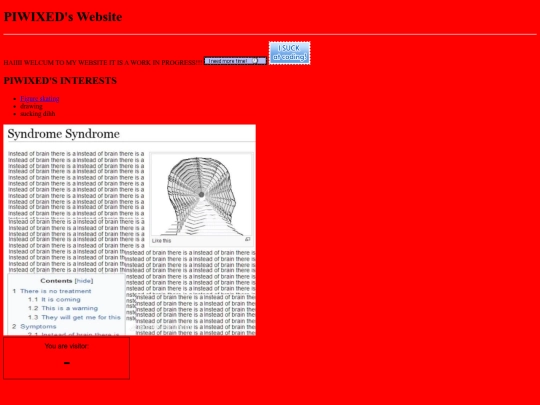Click the 'Contents' label in table of contents
The image size is (540, 405).
coord(56,281)
